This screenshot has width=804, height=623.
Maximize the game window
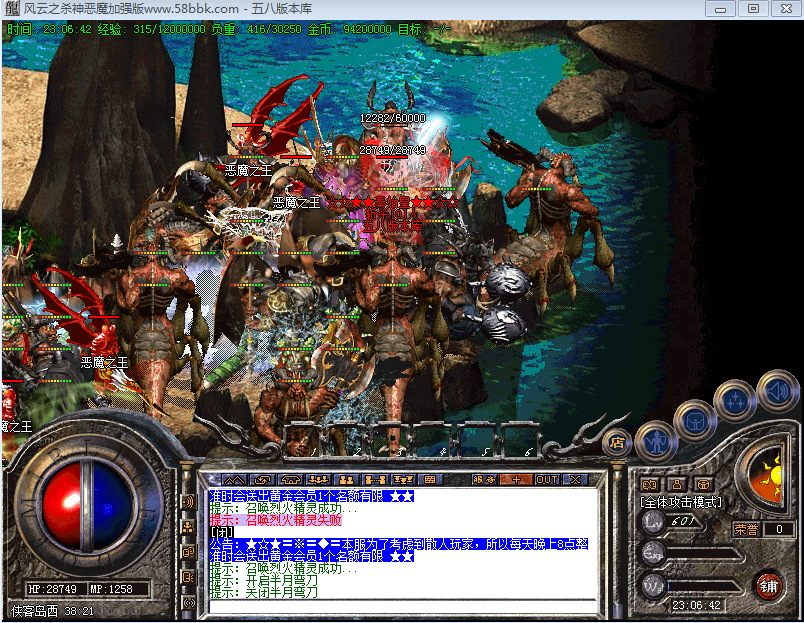coord(753,9)
